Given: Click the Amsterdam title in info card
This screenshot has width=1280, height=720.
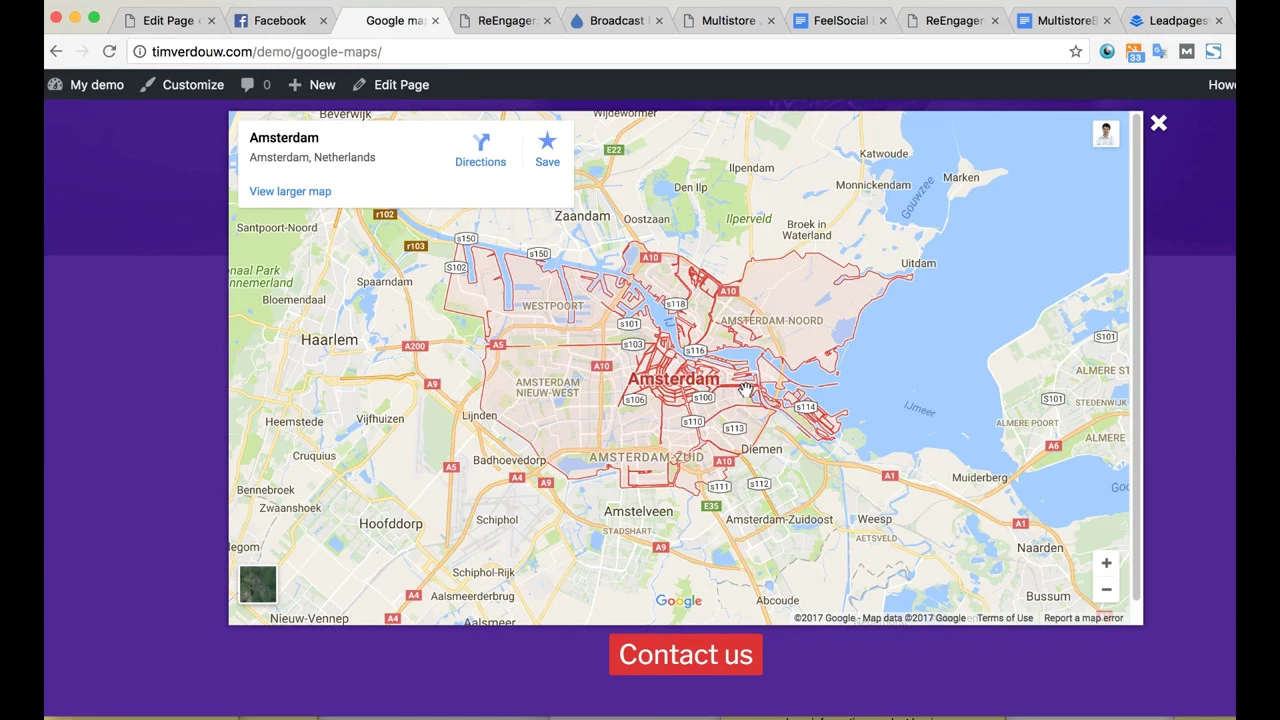Looking at the screenshot, I should [x=284, y=138].
